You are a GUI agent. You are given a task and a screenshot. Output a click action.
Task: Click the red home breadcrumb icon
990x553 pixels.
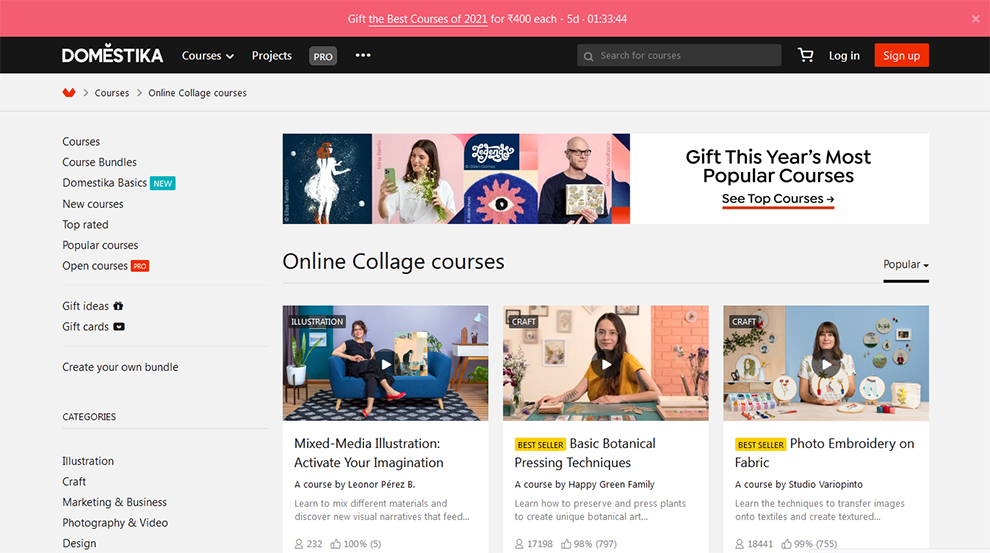(69, 93)
